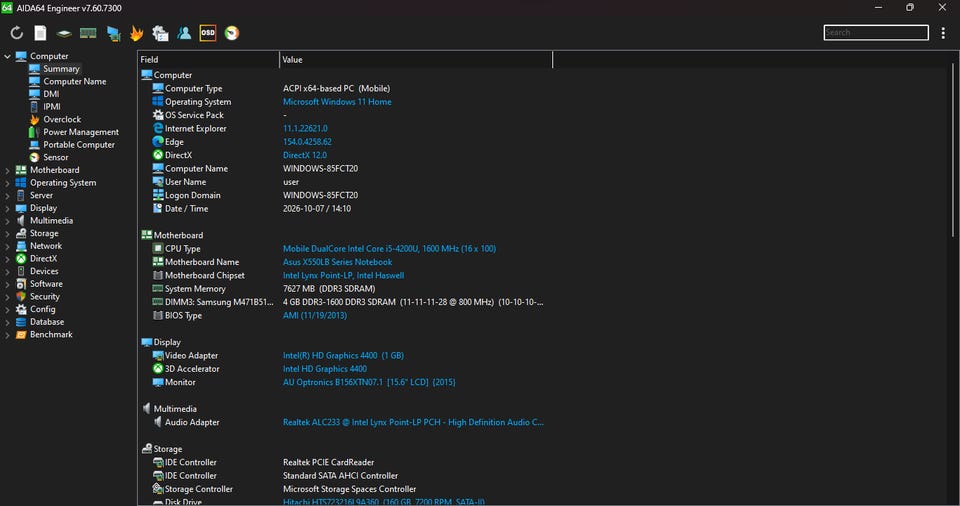The height and width of the screenshot is (506, 960).
Task: Select the DIMM3: Samsung row
Action: pos(346,302)
